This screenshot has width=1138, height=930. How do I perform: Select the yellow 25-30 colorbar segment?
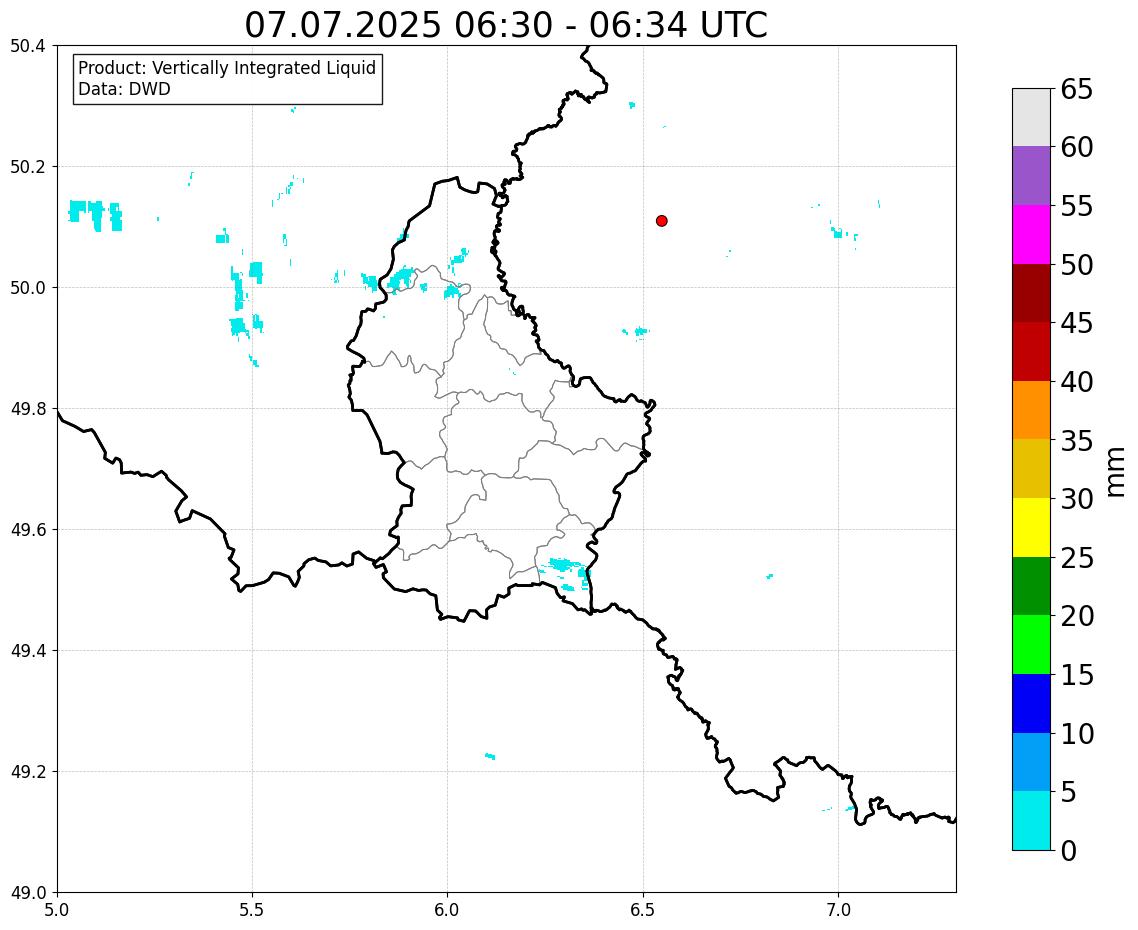1031,527
